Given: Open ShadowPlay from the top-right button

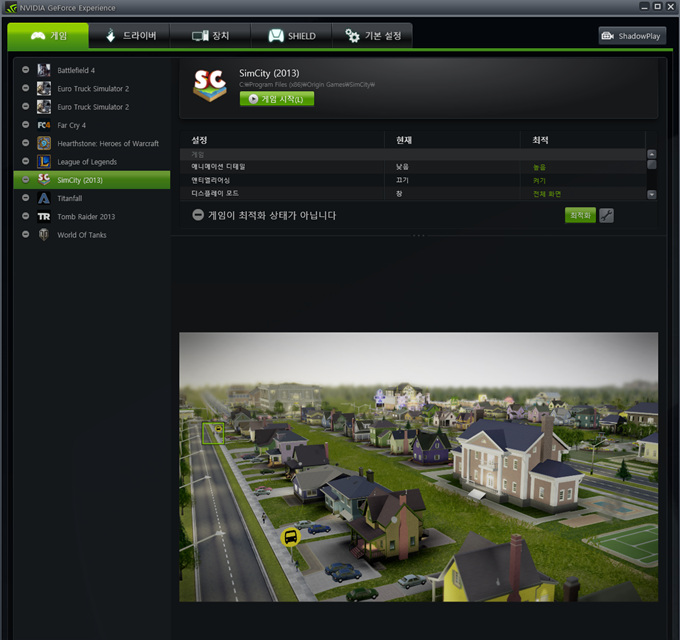Looking at the screenshot, I should [x=632, y=36].
